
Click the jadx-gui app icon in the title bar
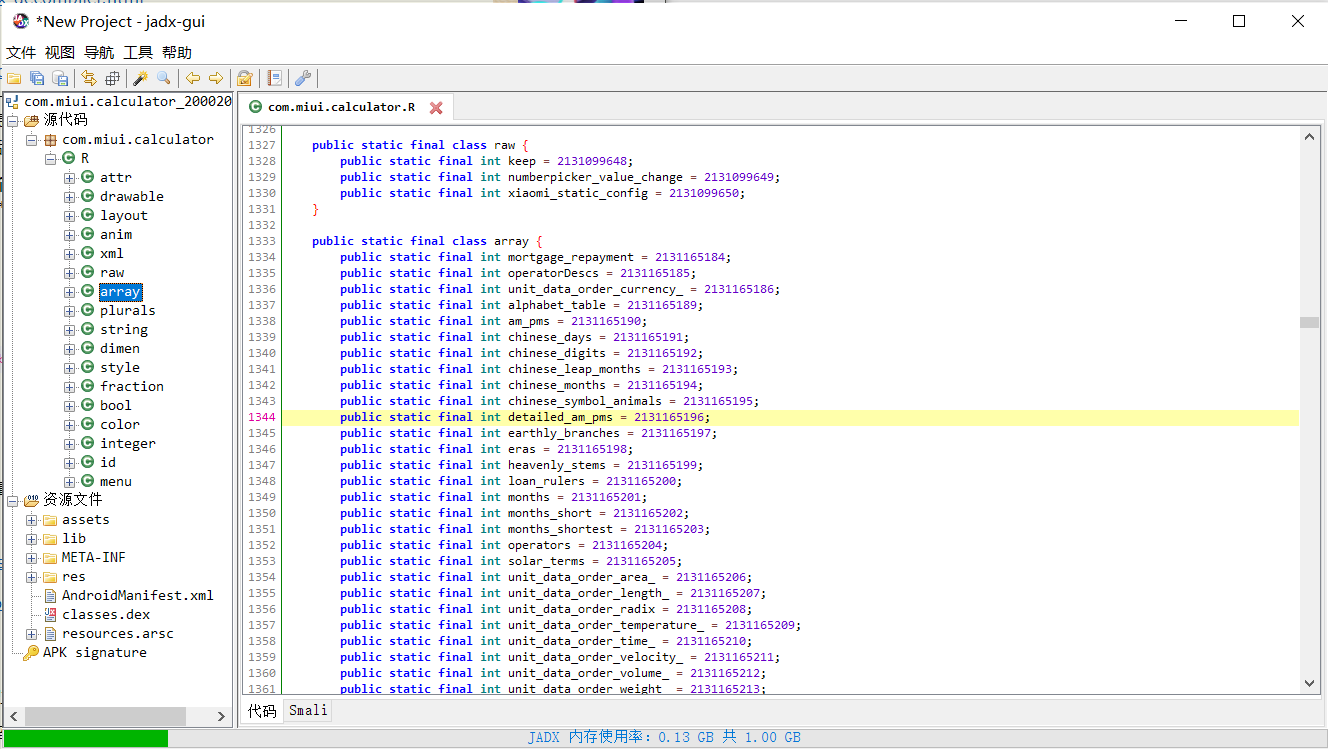pyautogui.click(x=20, y=21)
